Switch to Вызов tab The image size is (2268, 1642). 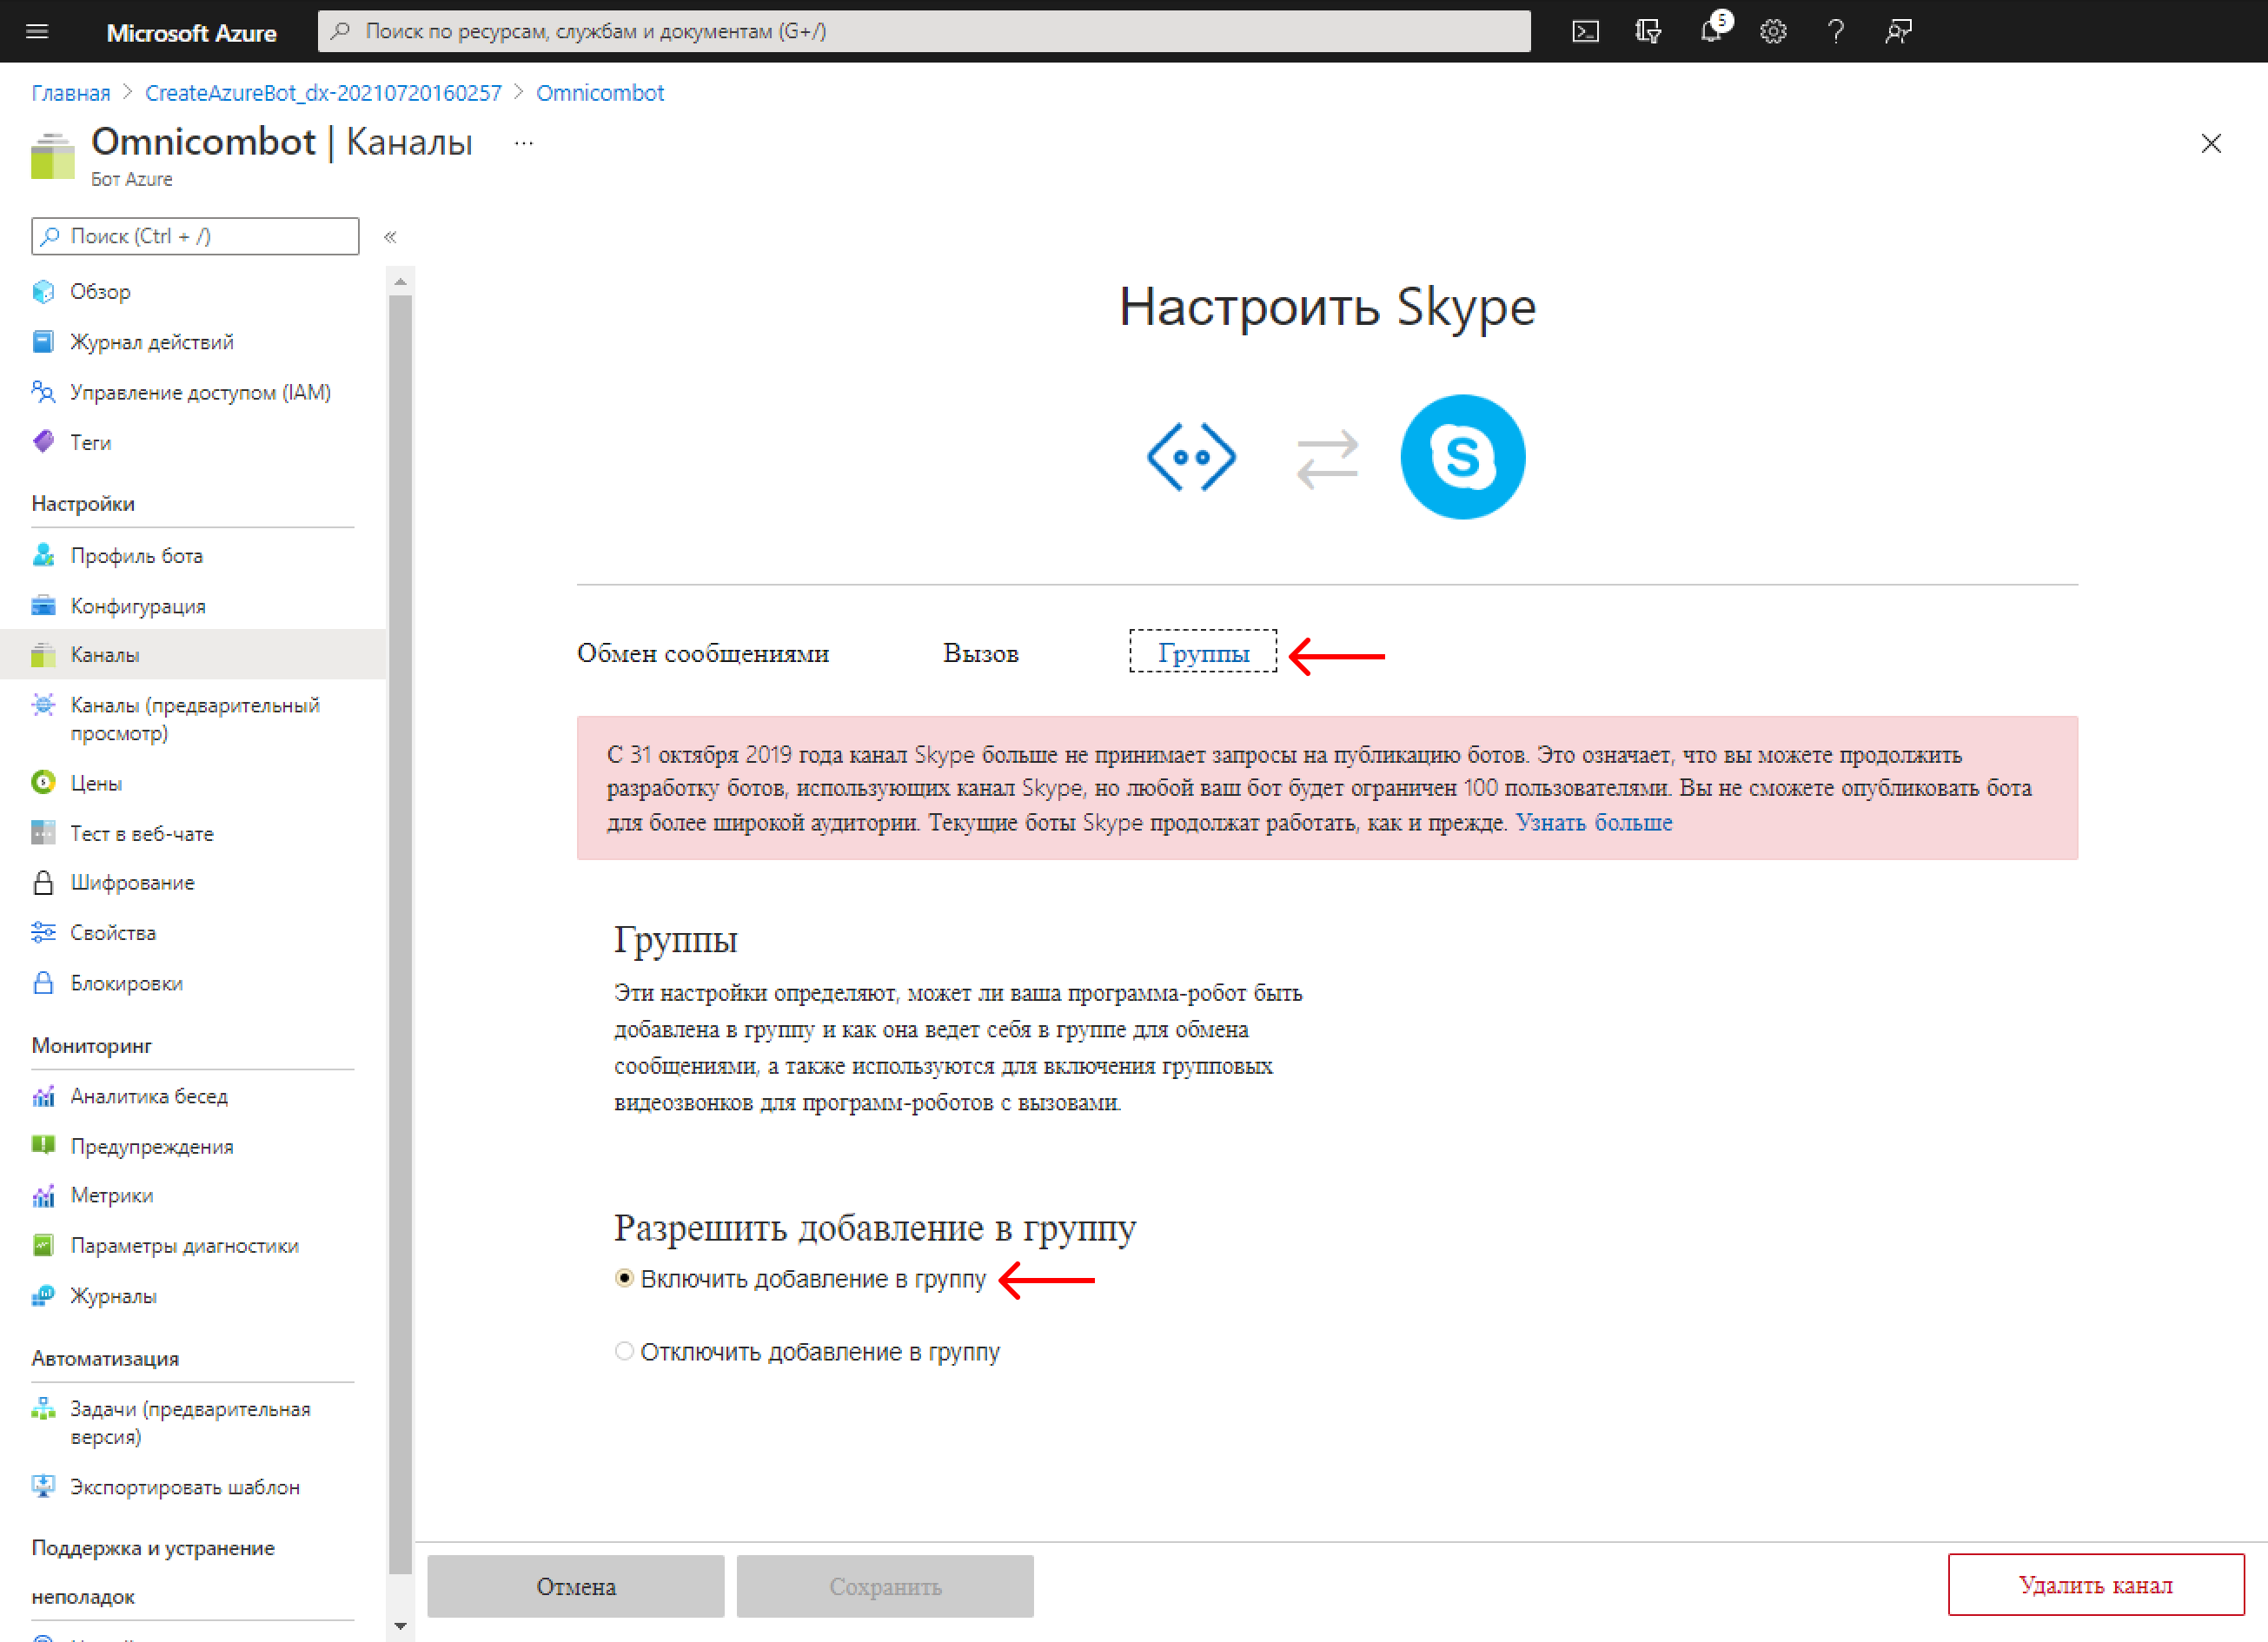(x=980, y=653)
